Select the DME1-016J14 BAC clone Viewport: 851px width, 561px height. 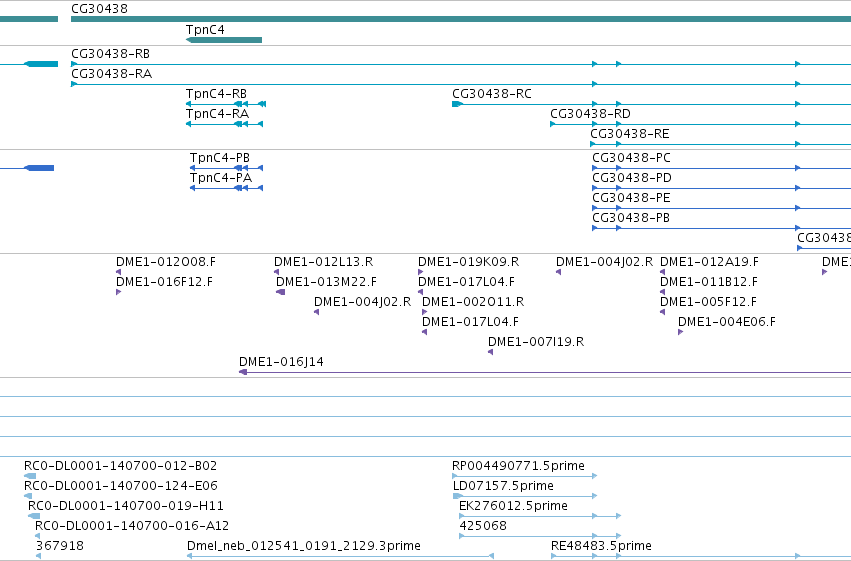[x=545, y=372]
